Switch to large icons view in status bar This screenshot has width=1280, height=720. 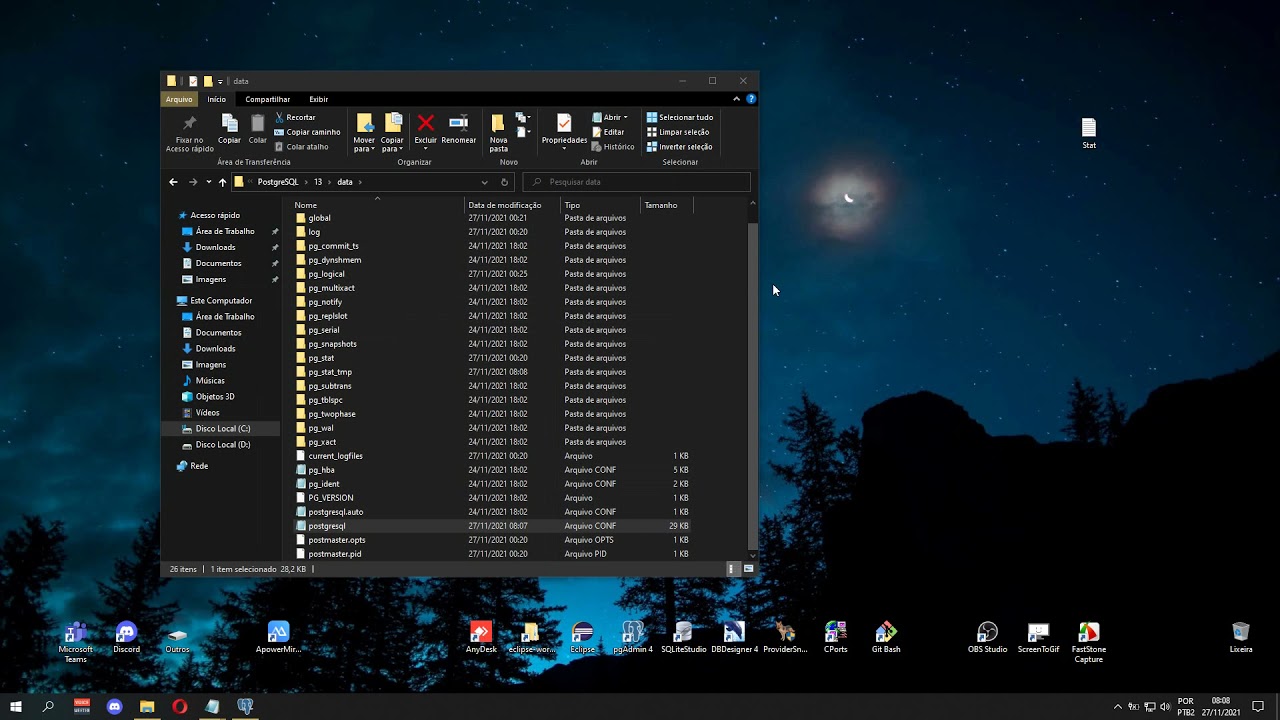748,569
